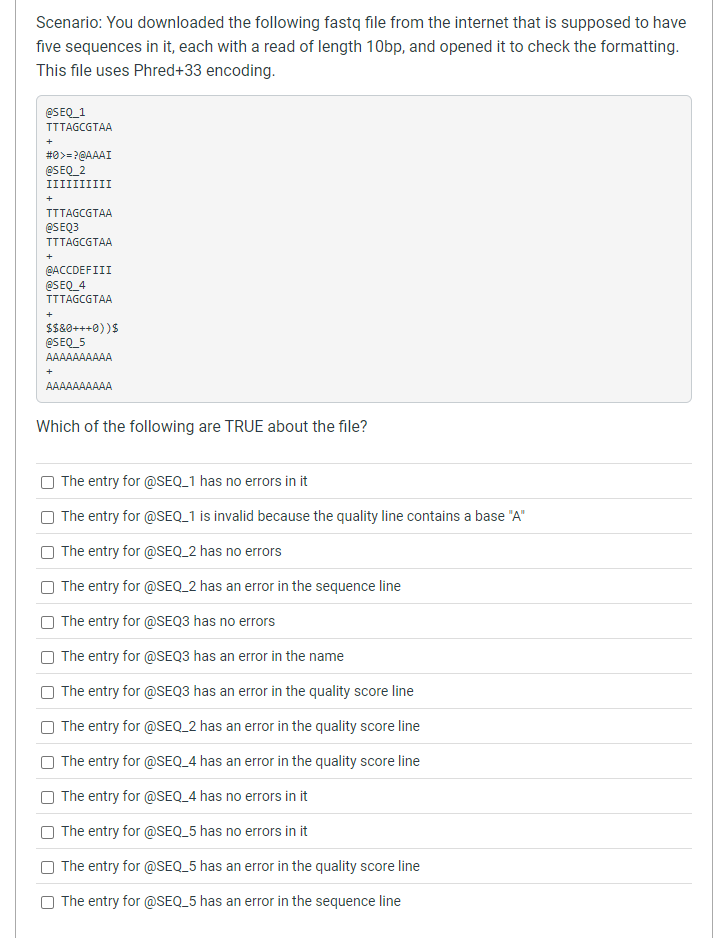The height and width of the screenshot is (938, 726).
Task: Check "The entry for @SEQ_1 has no errors in it"
Action: pos(47,482)
